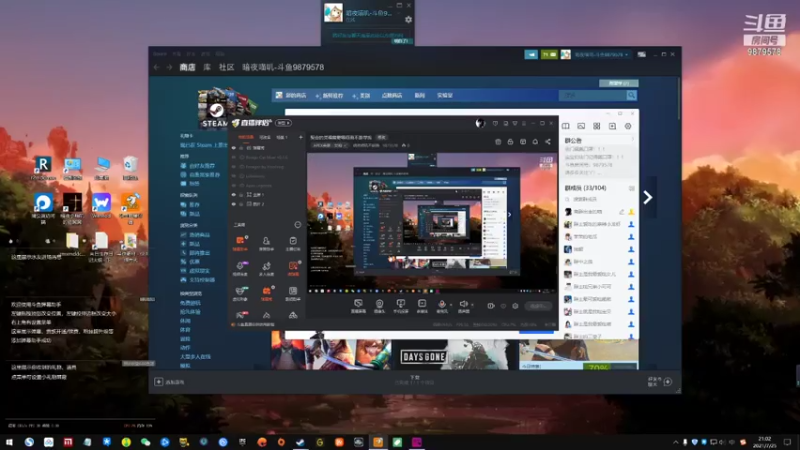The height and width of the screenshot is (450, 800).
Task: Click the first source button in the bottom toolbar
Action: point(358,306)
